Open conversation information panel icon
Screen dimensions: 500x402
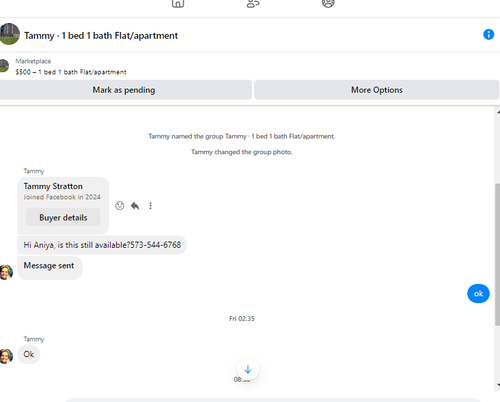(488, 34)
